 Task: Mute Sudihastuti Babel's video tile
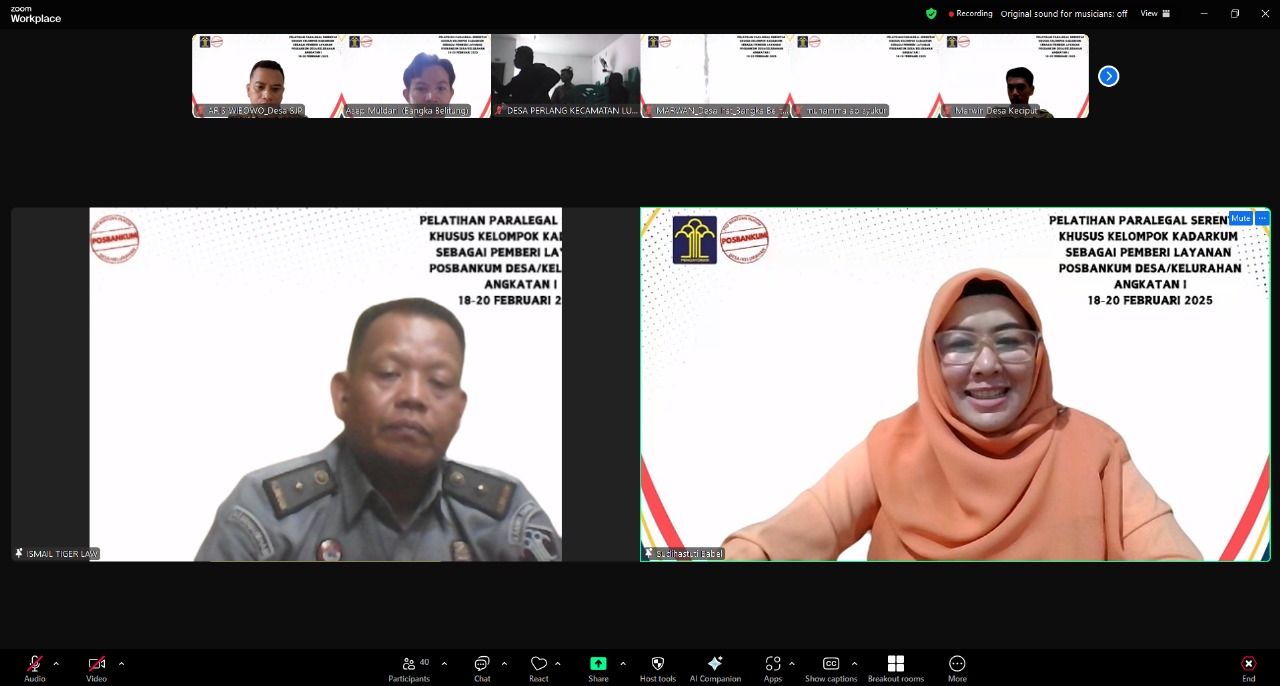pyautogui.click(x=1240, y=218)
